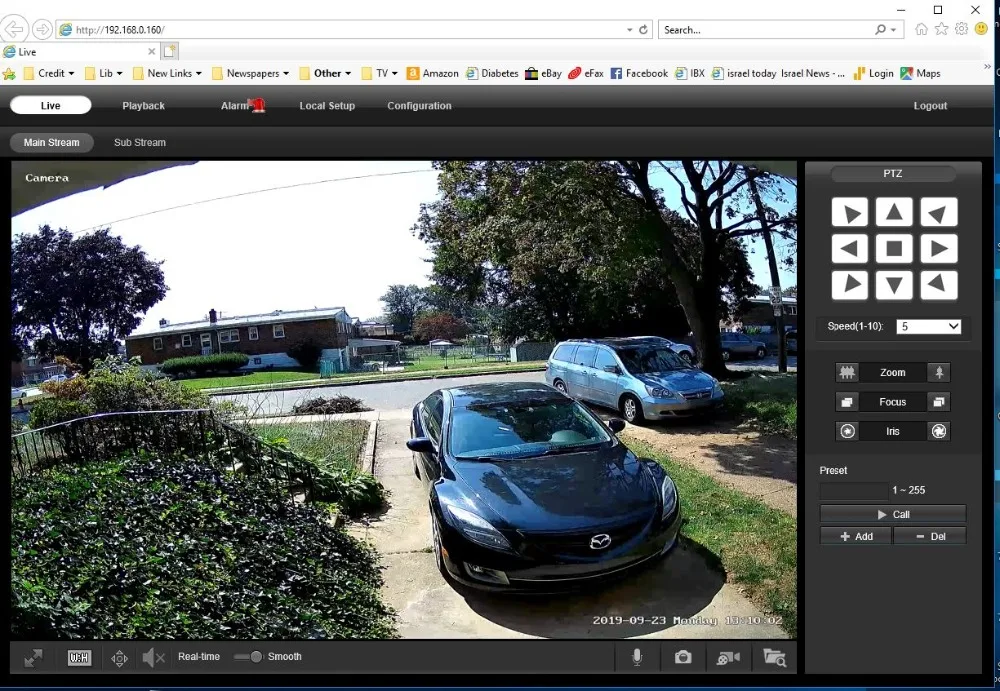Open the Maps bookmark

pos(920,73)
